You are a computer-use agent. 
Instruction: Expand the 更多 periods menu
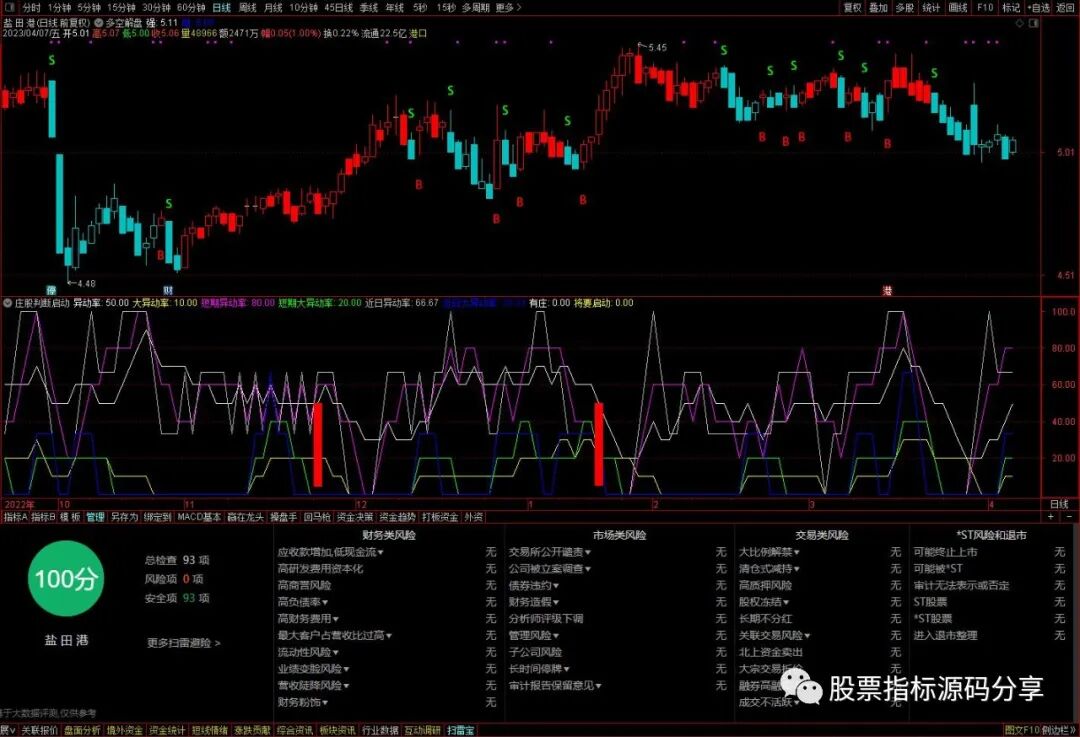[x=508, y=8]
